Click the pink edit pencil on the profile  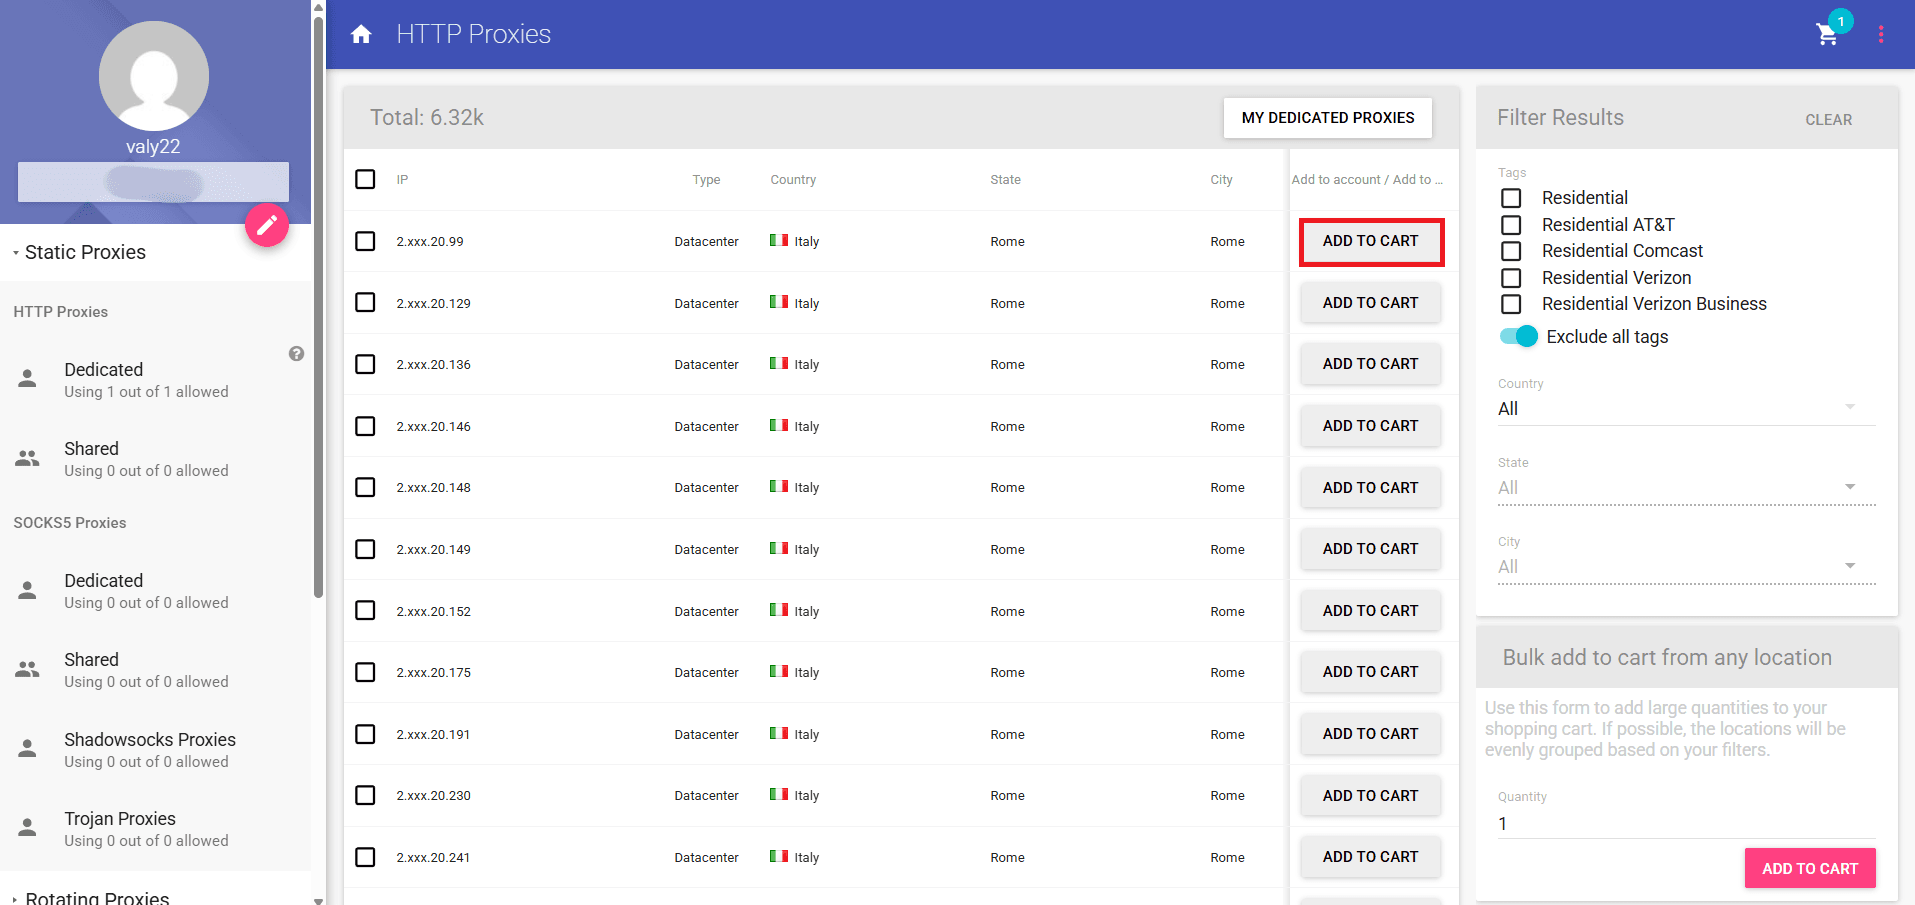[266, 225]
